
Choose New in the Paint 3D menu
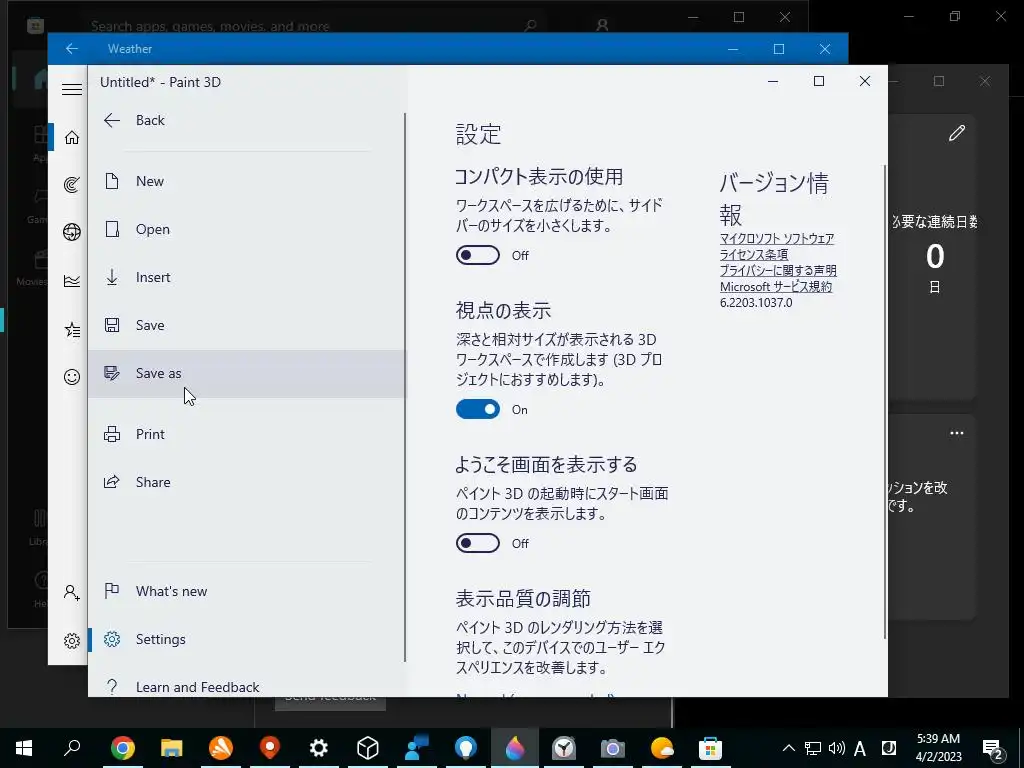tap(247, 181)
